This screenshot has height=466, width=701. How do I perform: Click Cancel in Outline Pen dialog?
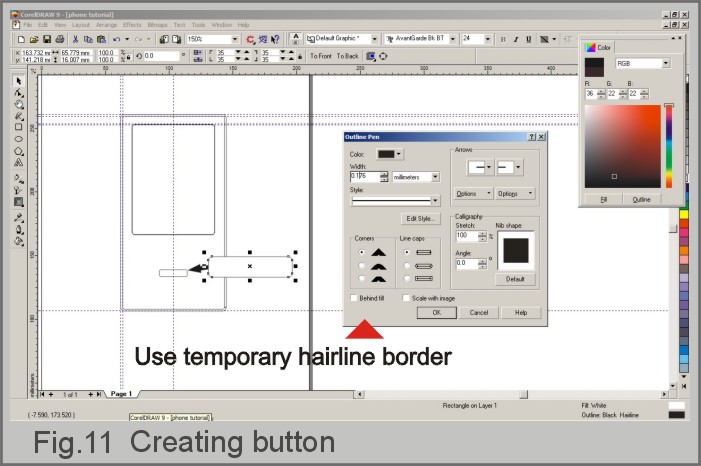[478, 313]
